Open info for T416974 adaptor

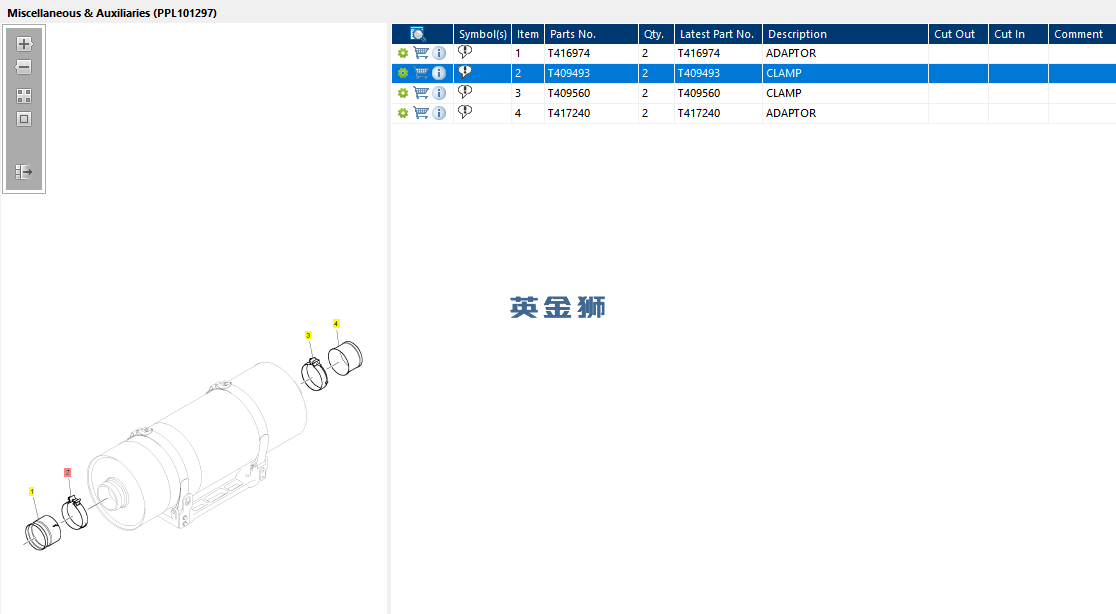[x=439, y=53]
